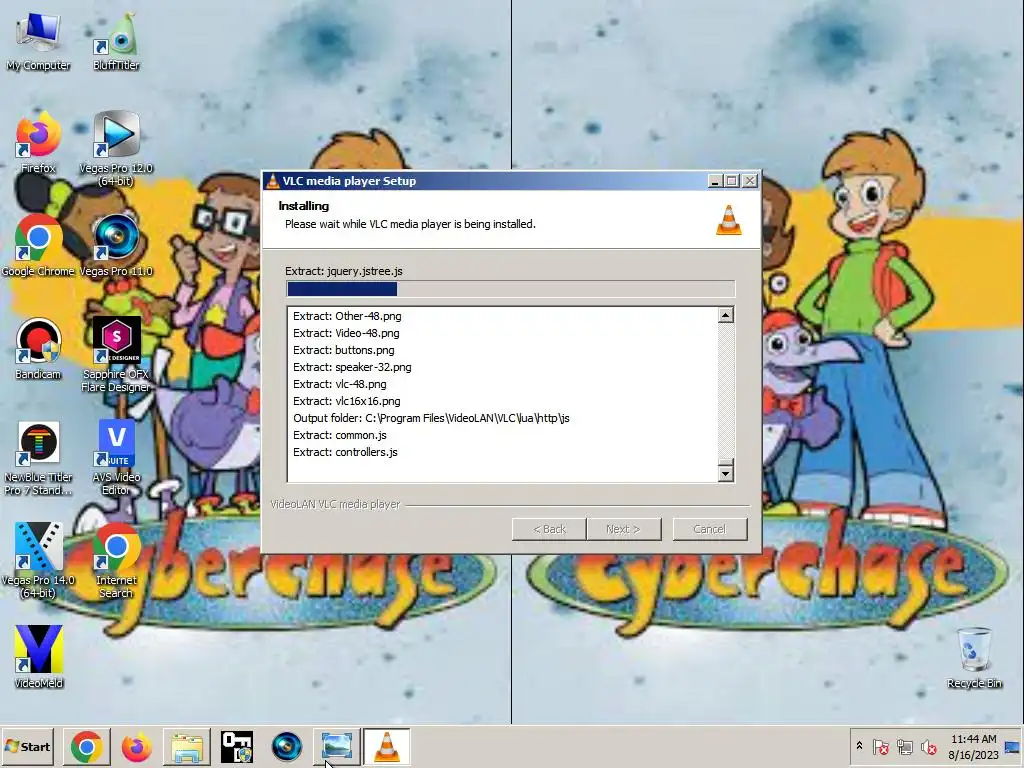Viewport: 1024px width, 768px height.
Task: Select log line 'Extract: Video-48.png'
Action: click(346, 333)
